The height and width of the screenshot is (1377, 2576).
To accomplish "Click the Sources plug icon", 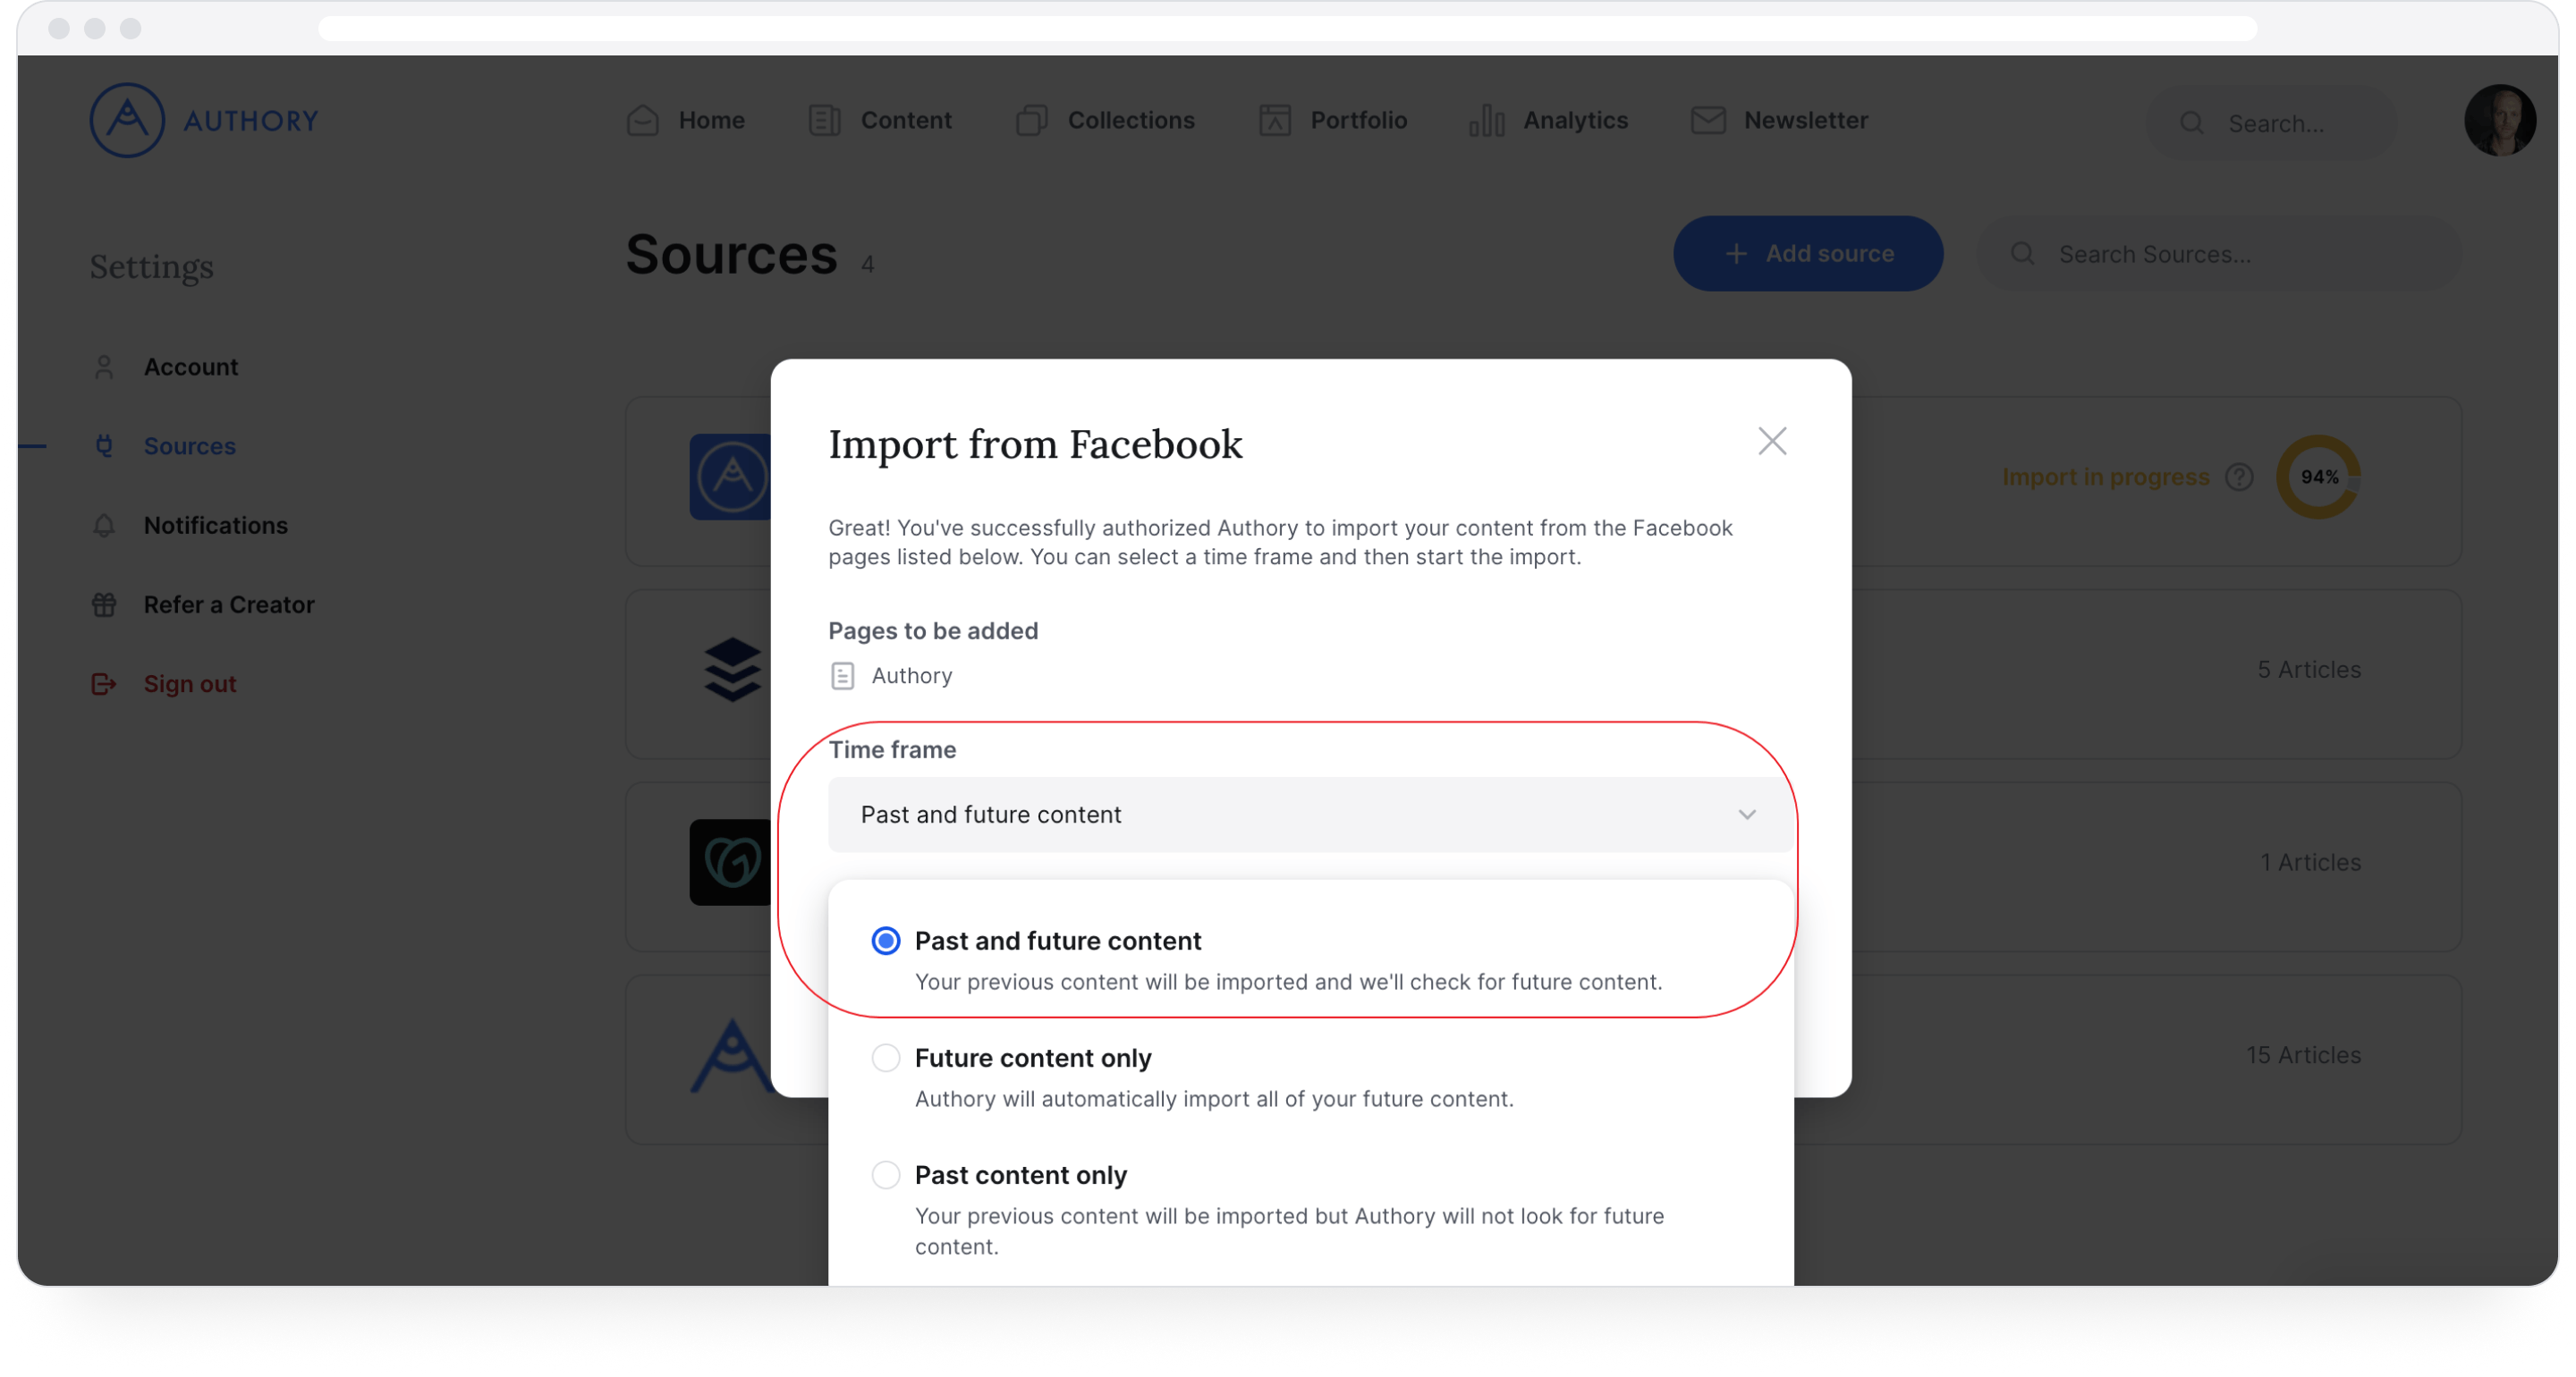I will pos(104,446).
